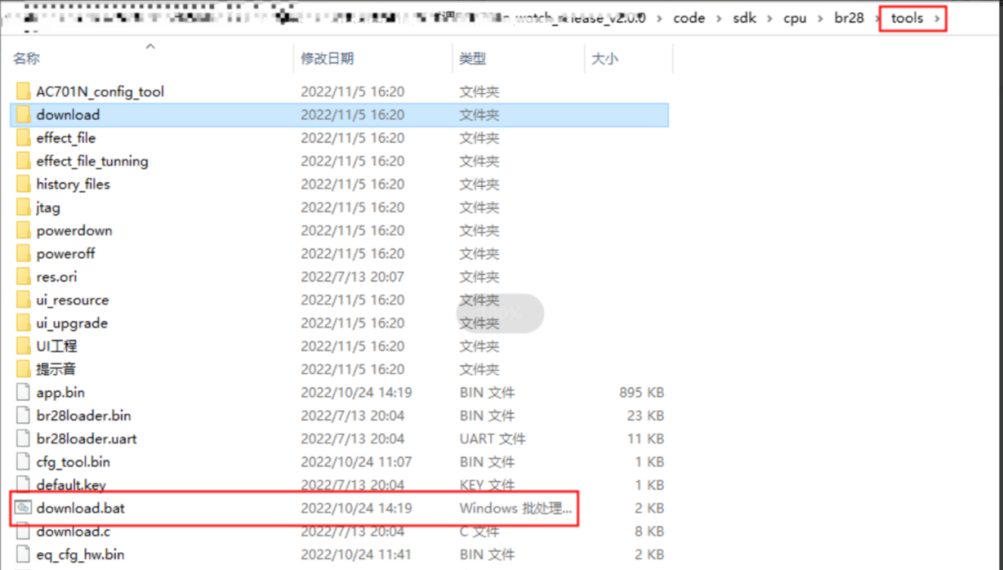Click the 2022/7/13 20:07 date of res.ori
This screenshot has height=570, width=1003.
tap(352, 276)
